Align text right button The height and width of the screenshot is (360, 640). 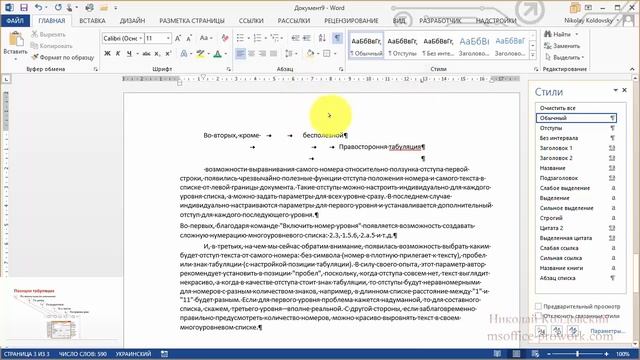(262, 53)
